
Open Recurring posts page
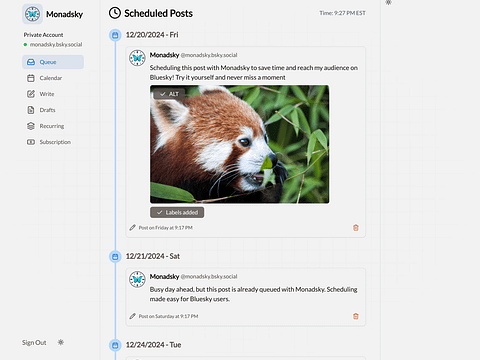point(53,126)
